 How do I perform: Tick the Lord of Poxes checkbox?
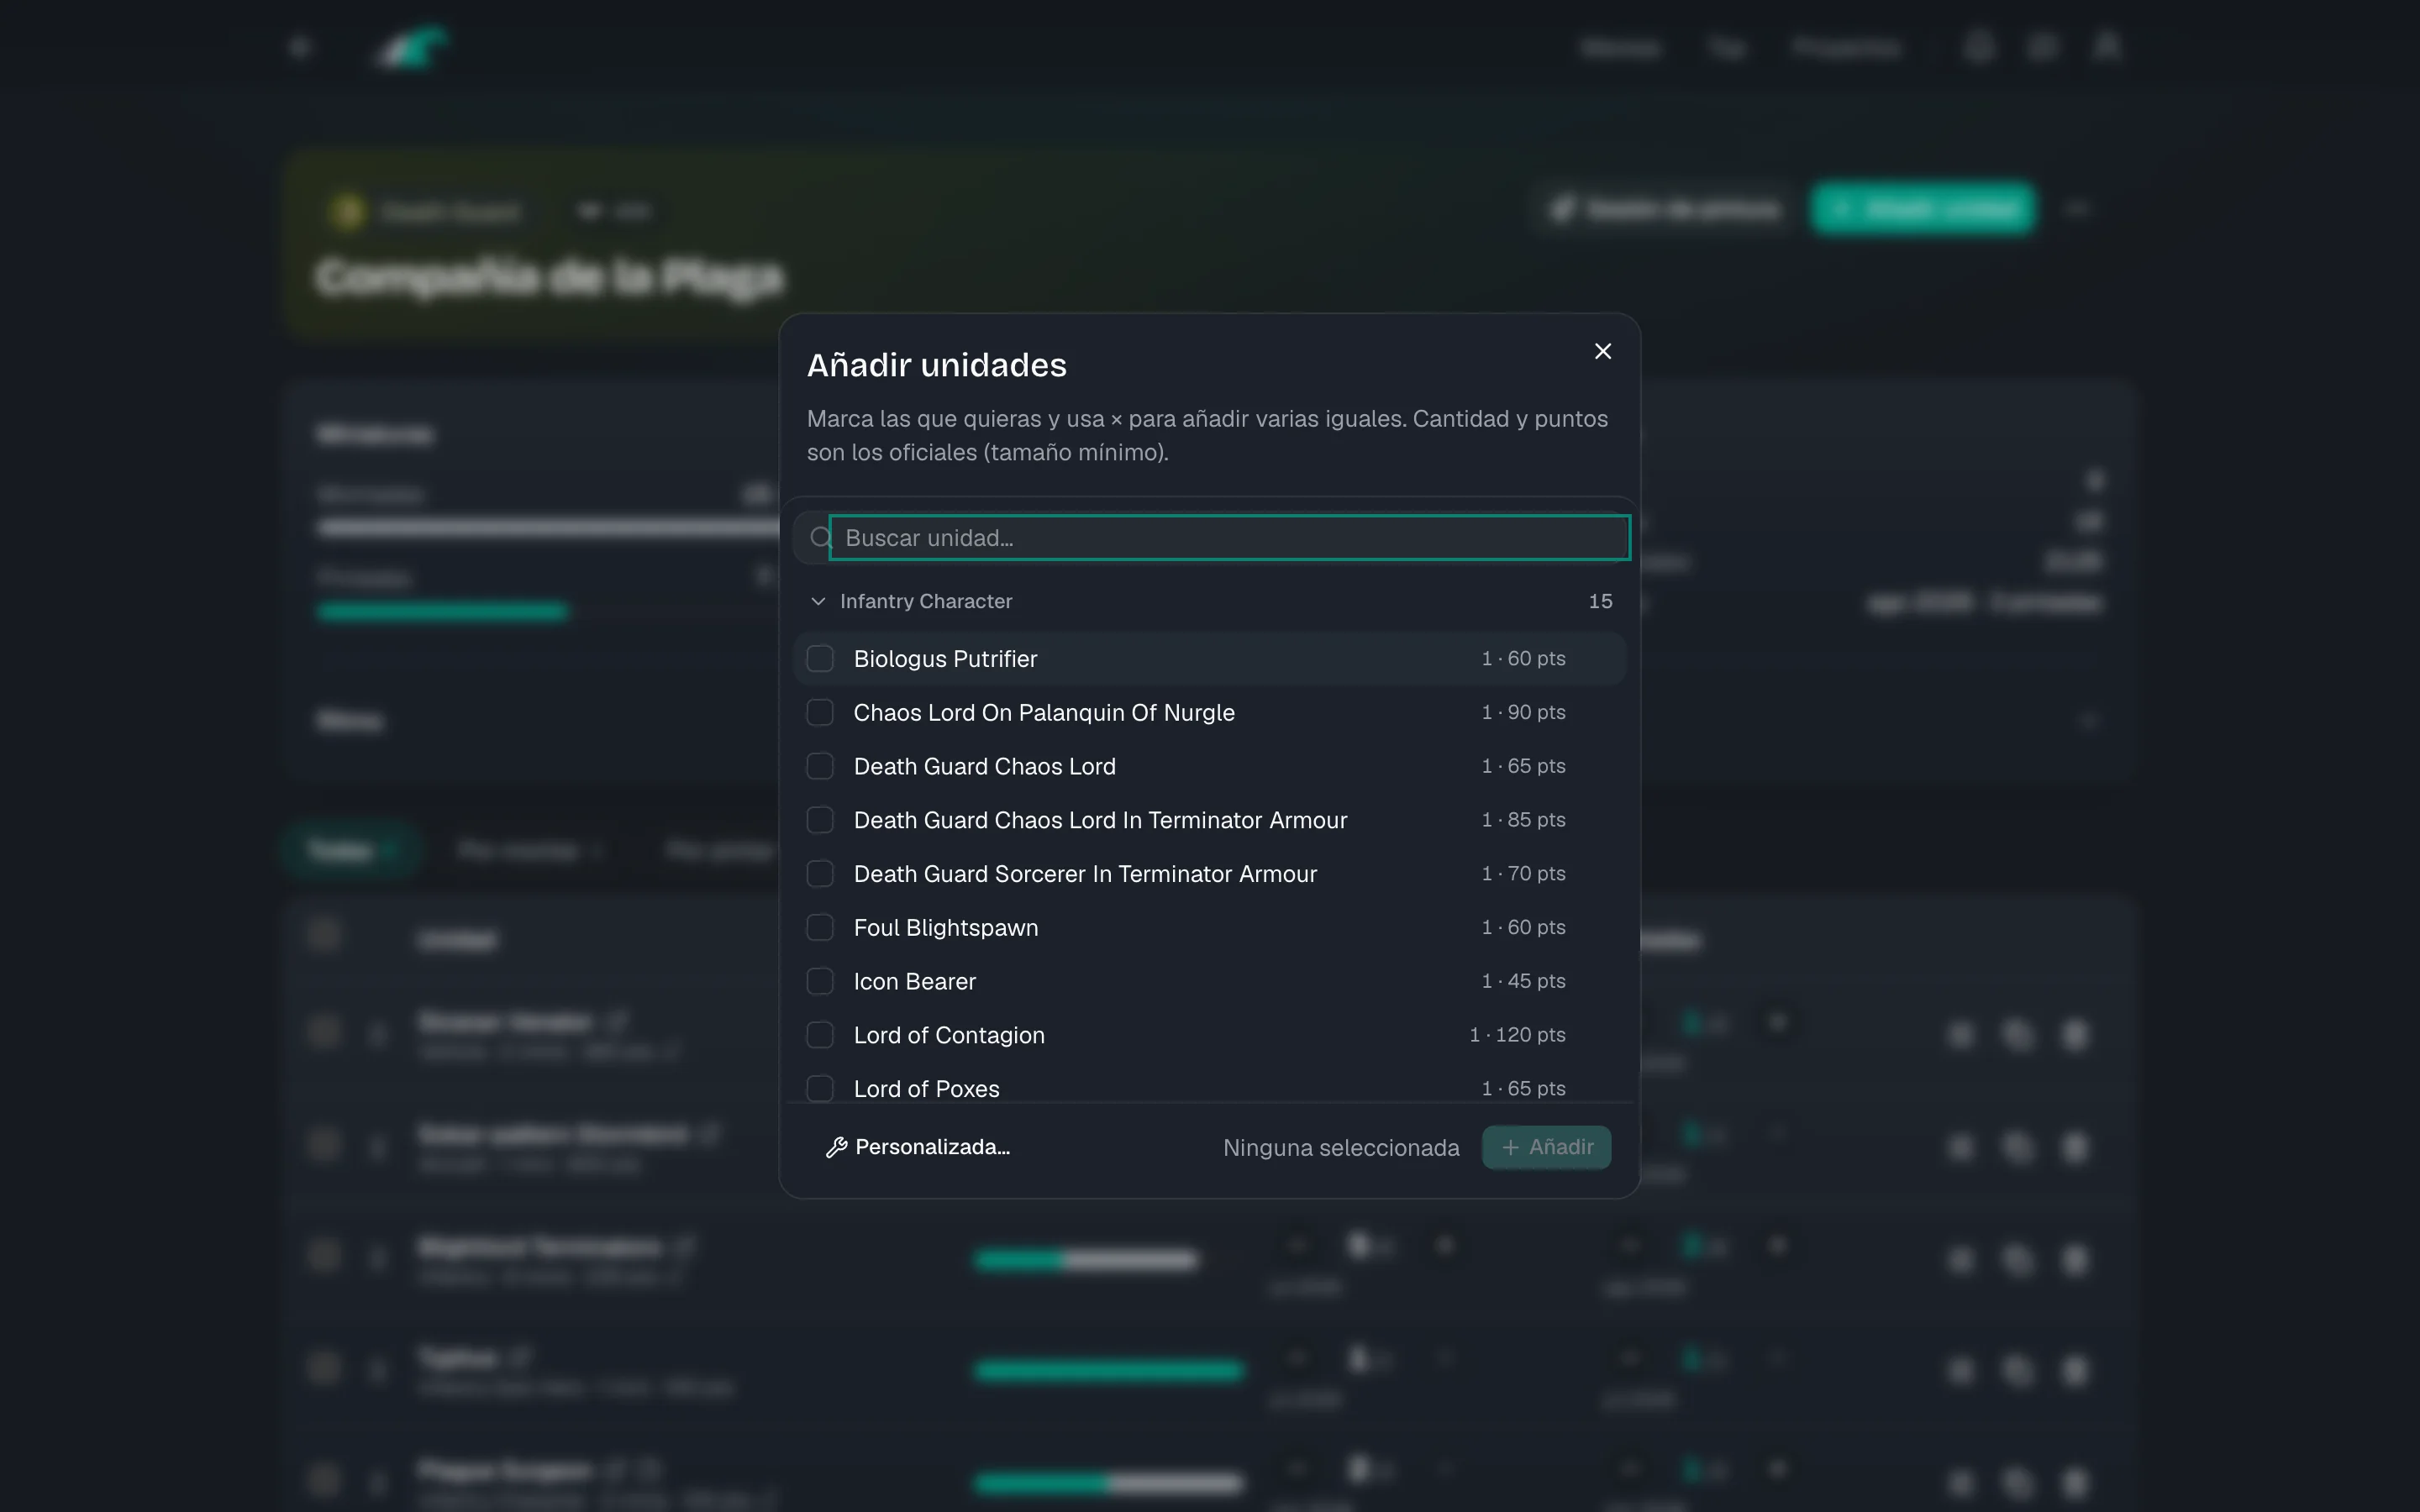click(x=820, y=1089)
